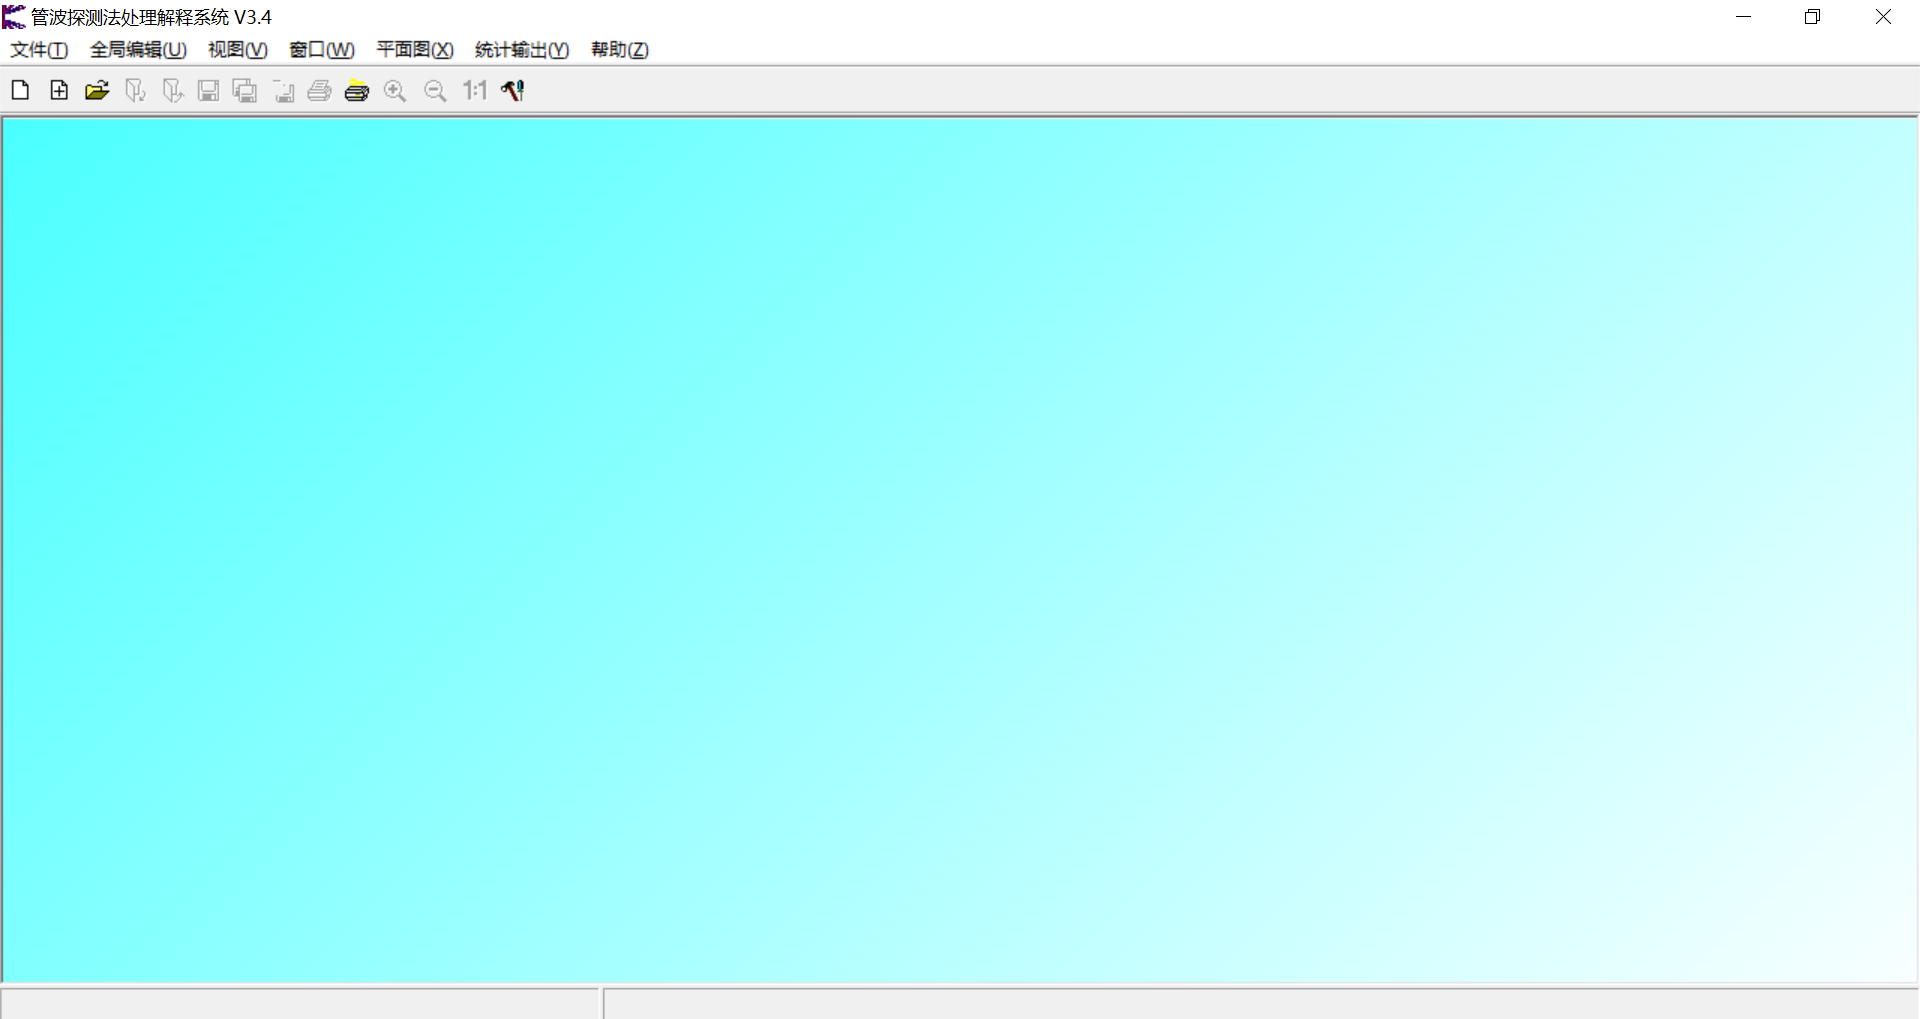Click the new document with plus icon
This screenshot has width=1920, height=1019.
(59, 91)
